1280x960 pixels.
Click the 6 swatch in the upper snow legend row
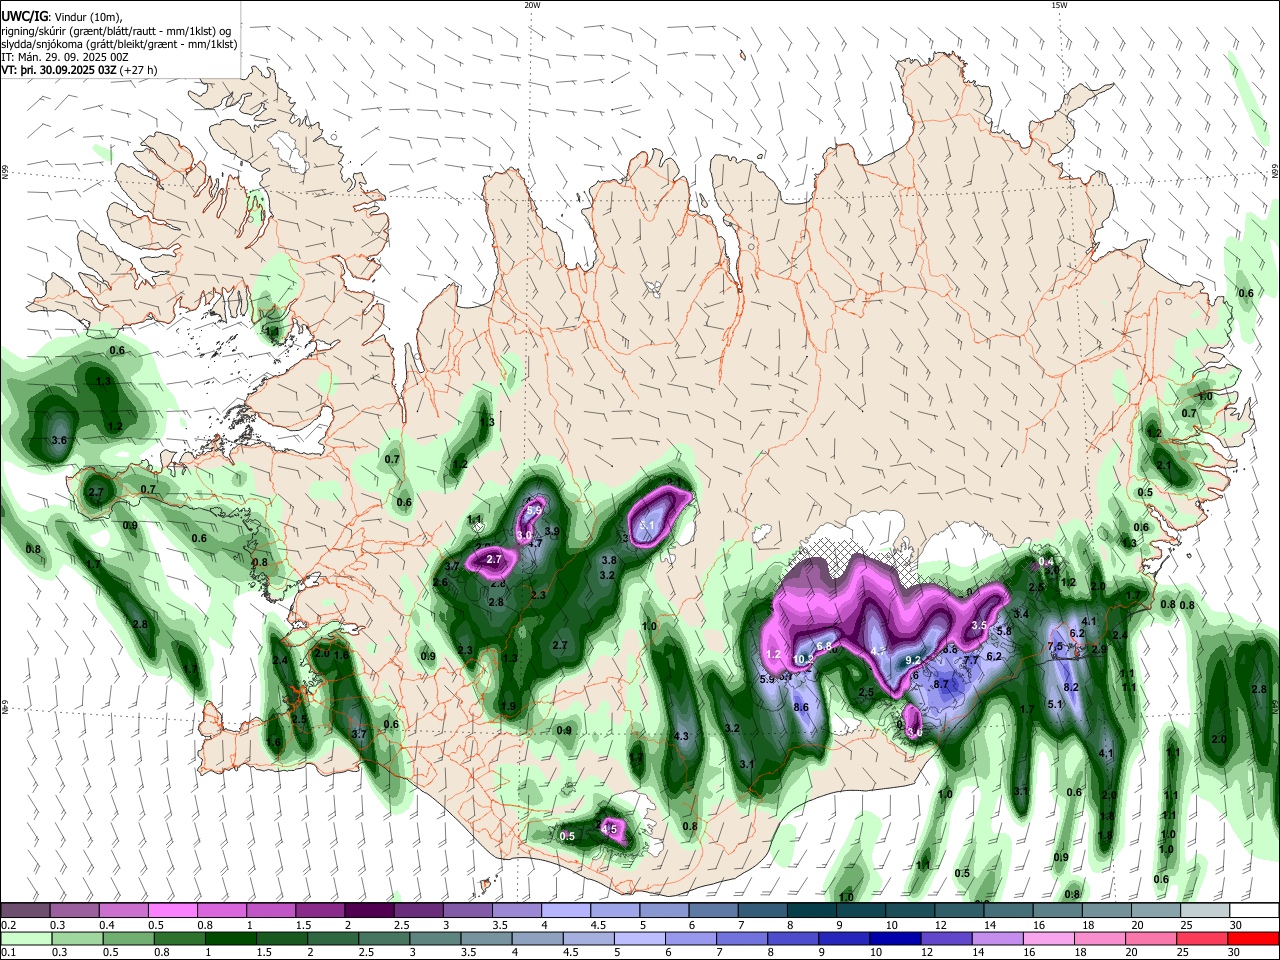tap(712, 910)
